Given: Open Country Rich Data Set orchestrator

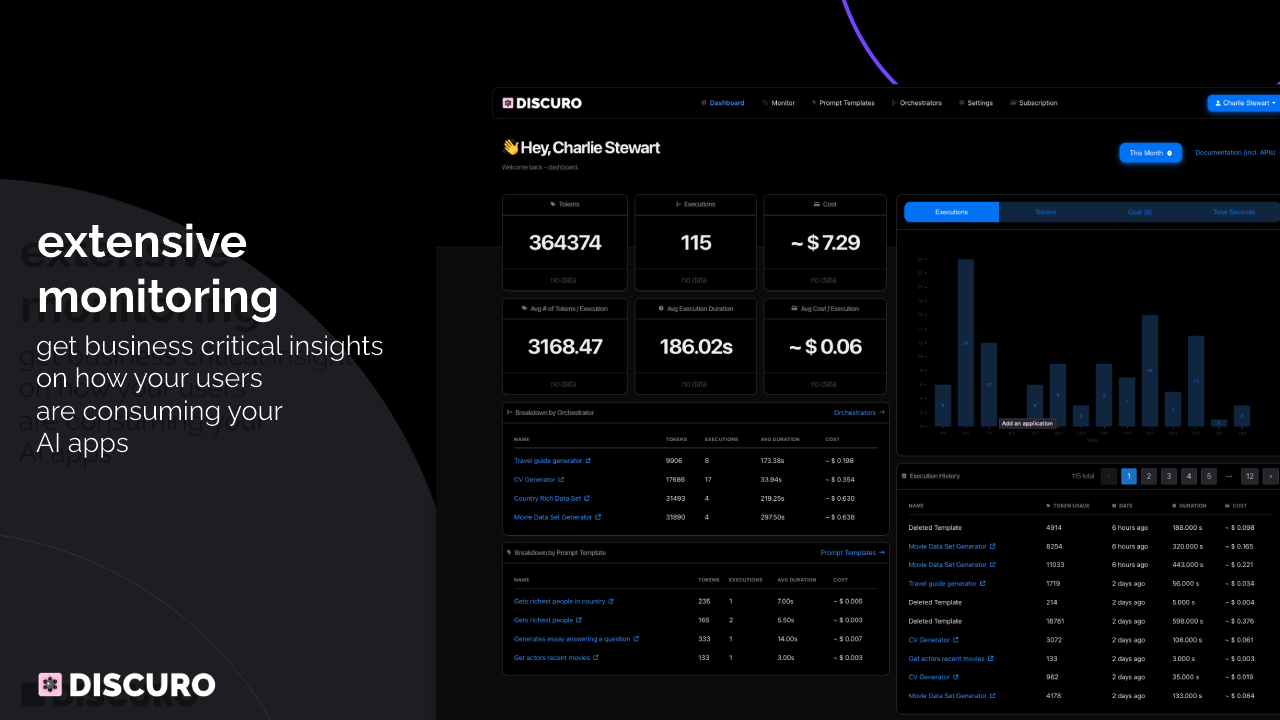Looking at the screenshot, I should (x=548, y=498).
